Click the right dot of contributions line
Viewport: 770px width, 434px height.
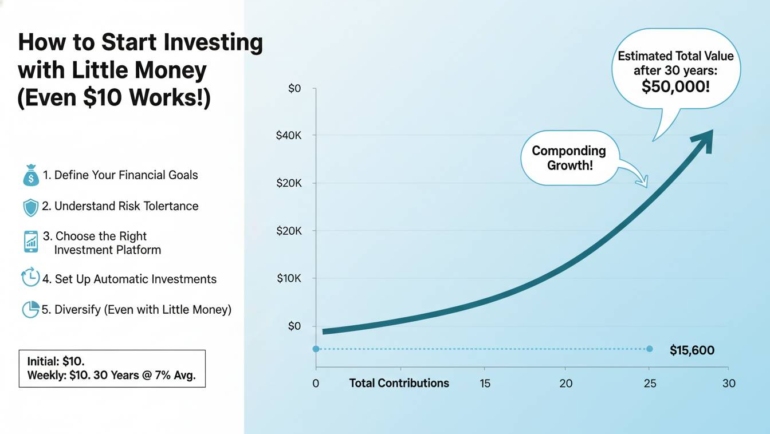pos(649,349)
